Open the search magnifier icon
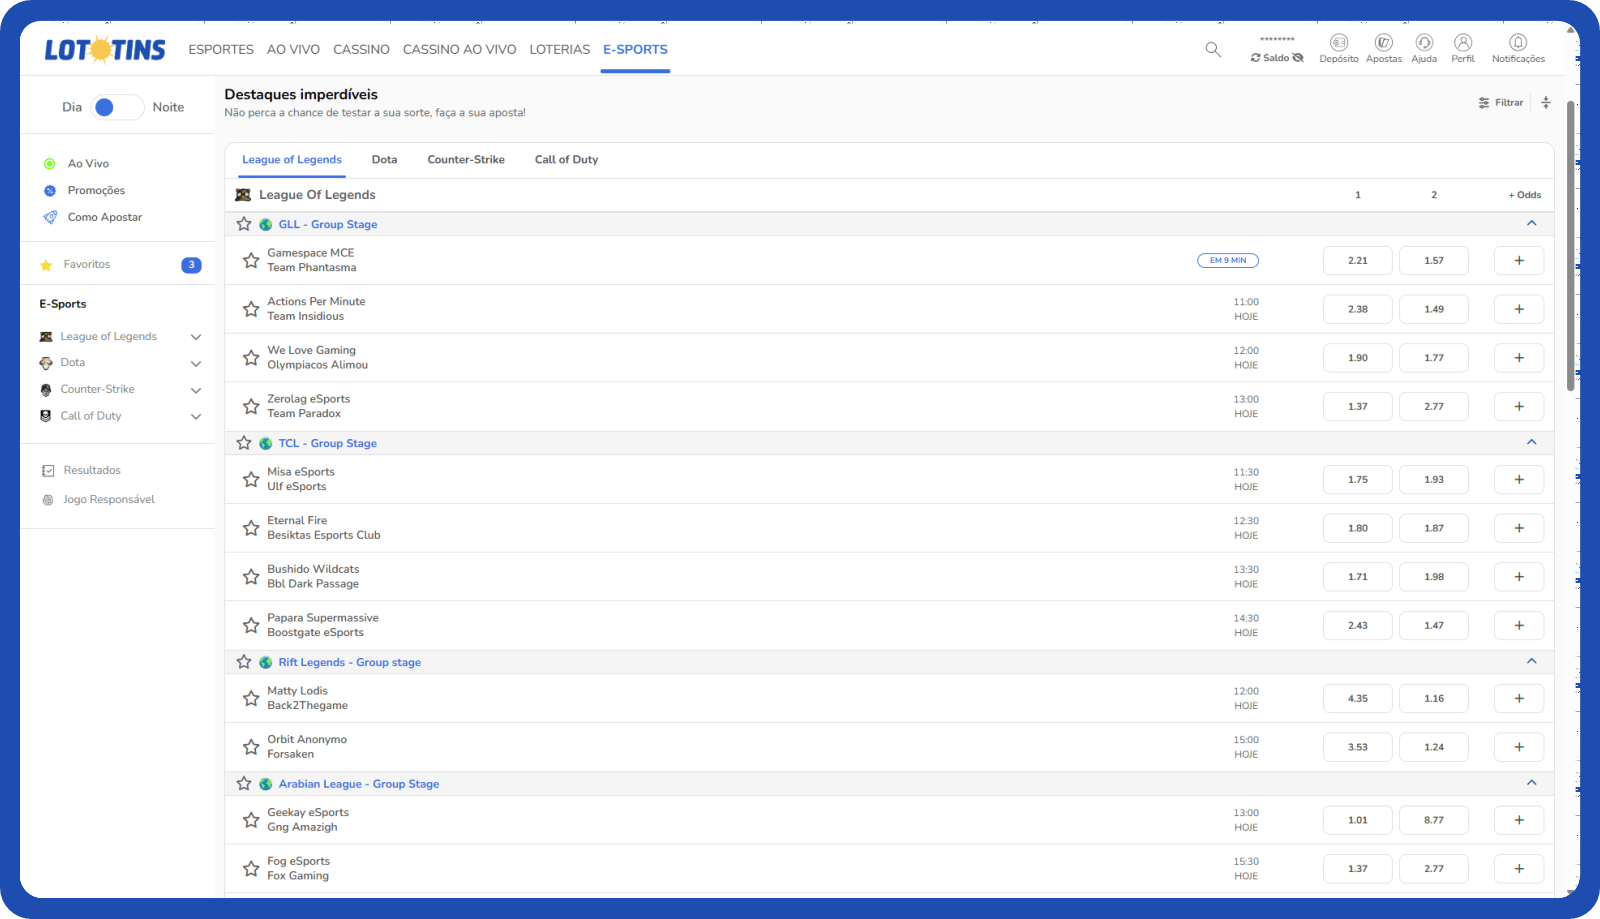Screen dimensions: 1600x919 [1213, 49]
